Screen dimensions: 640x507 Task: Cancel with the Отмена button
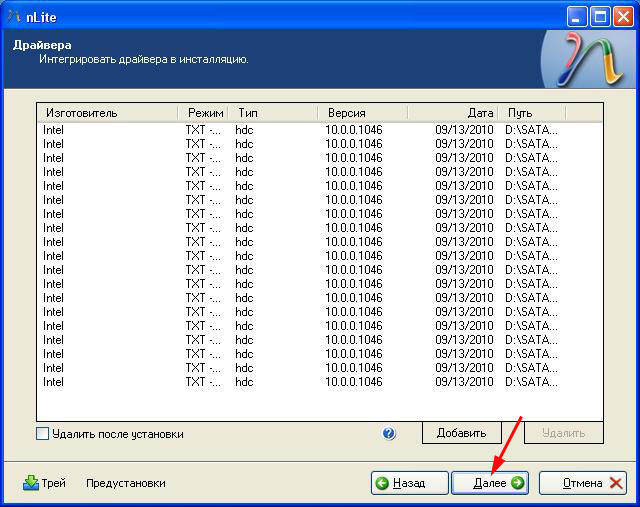tap(583, 483)
